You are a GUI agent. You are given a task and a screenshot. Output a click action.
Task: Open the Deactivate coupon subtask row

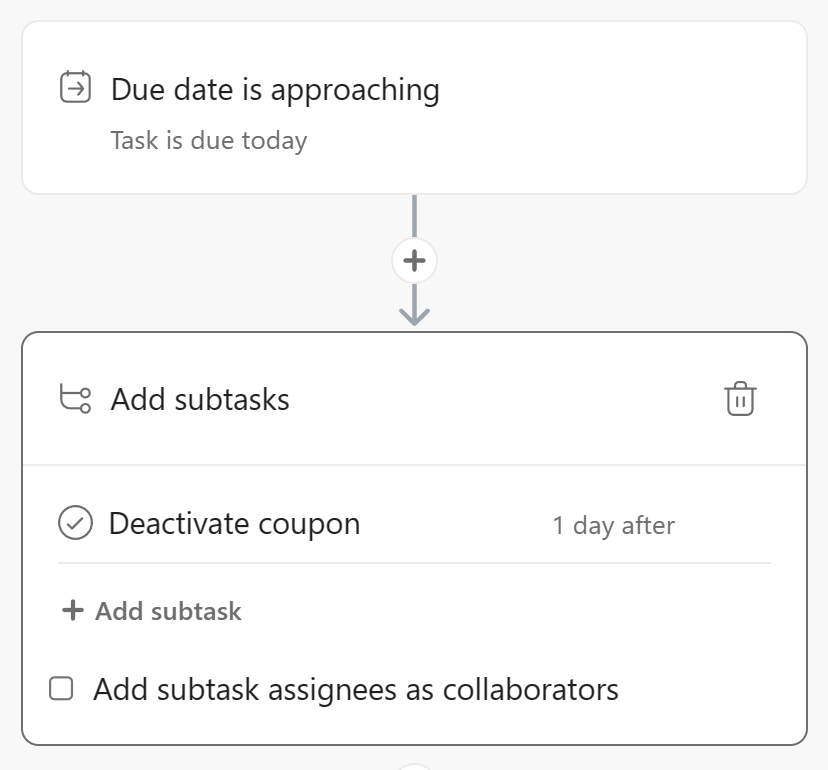click(x=415, y=523)
